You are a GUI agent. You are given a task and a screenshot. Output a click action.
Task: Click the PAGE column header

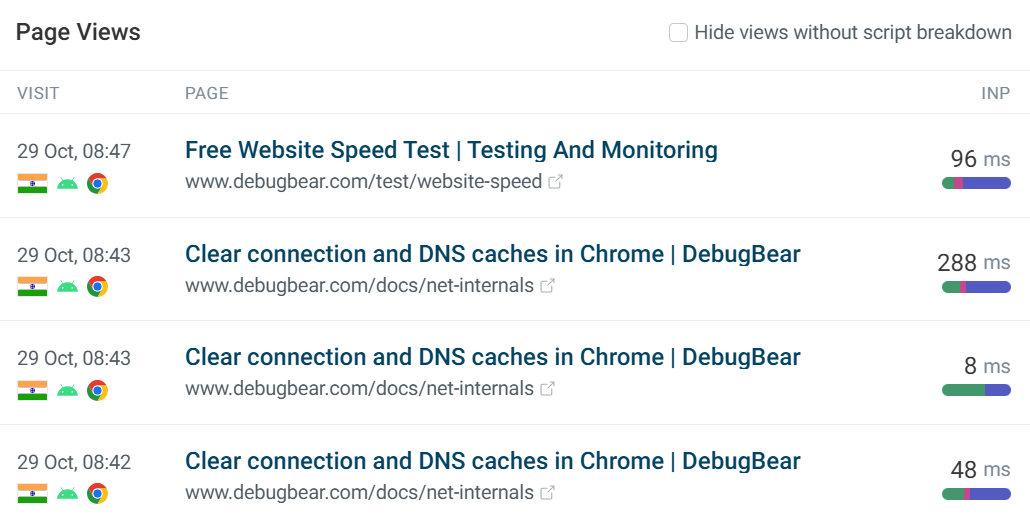(x=207, y=93)
